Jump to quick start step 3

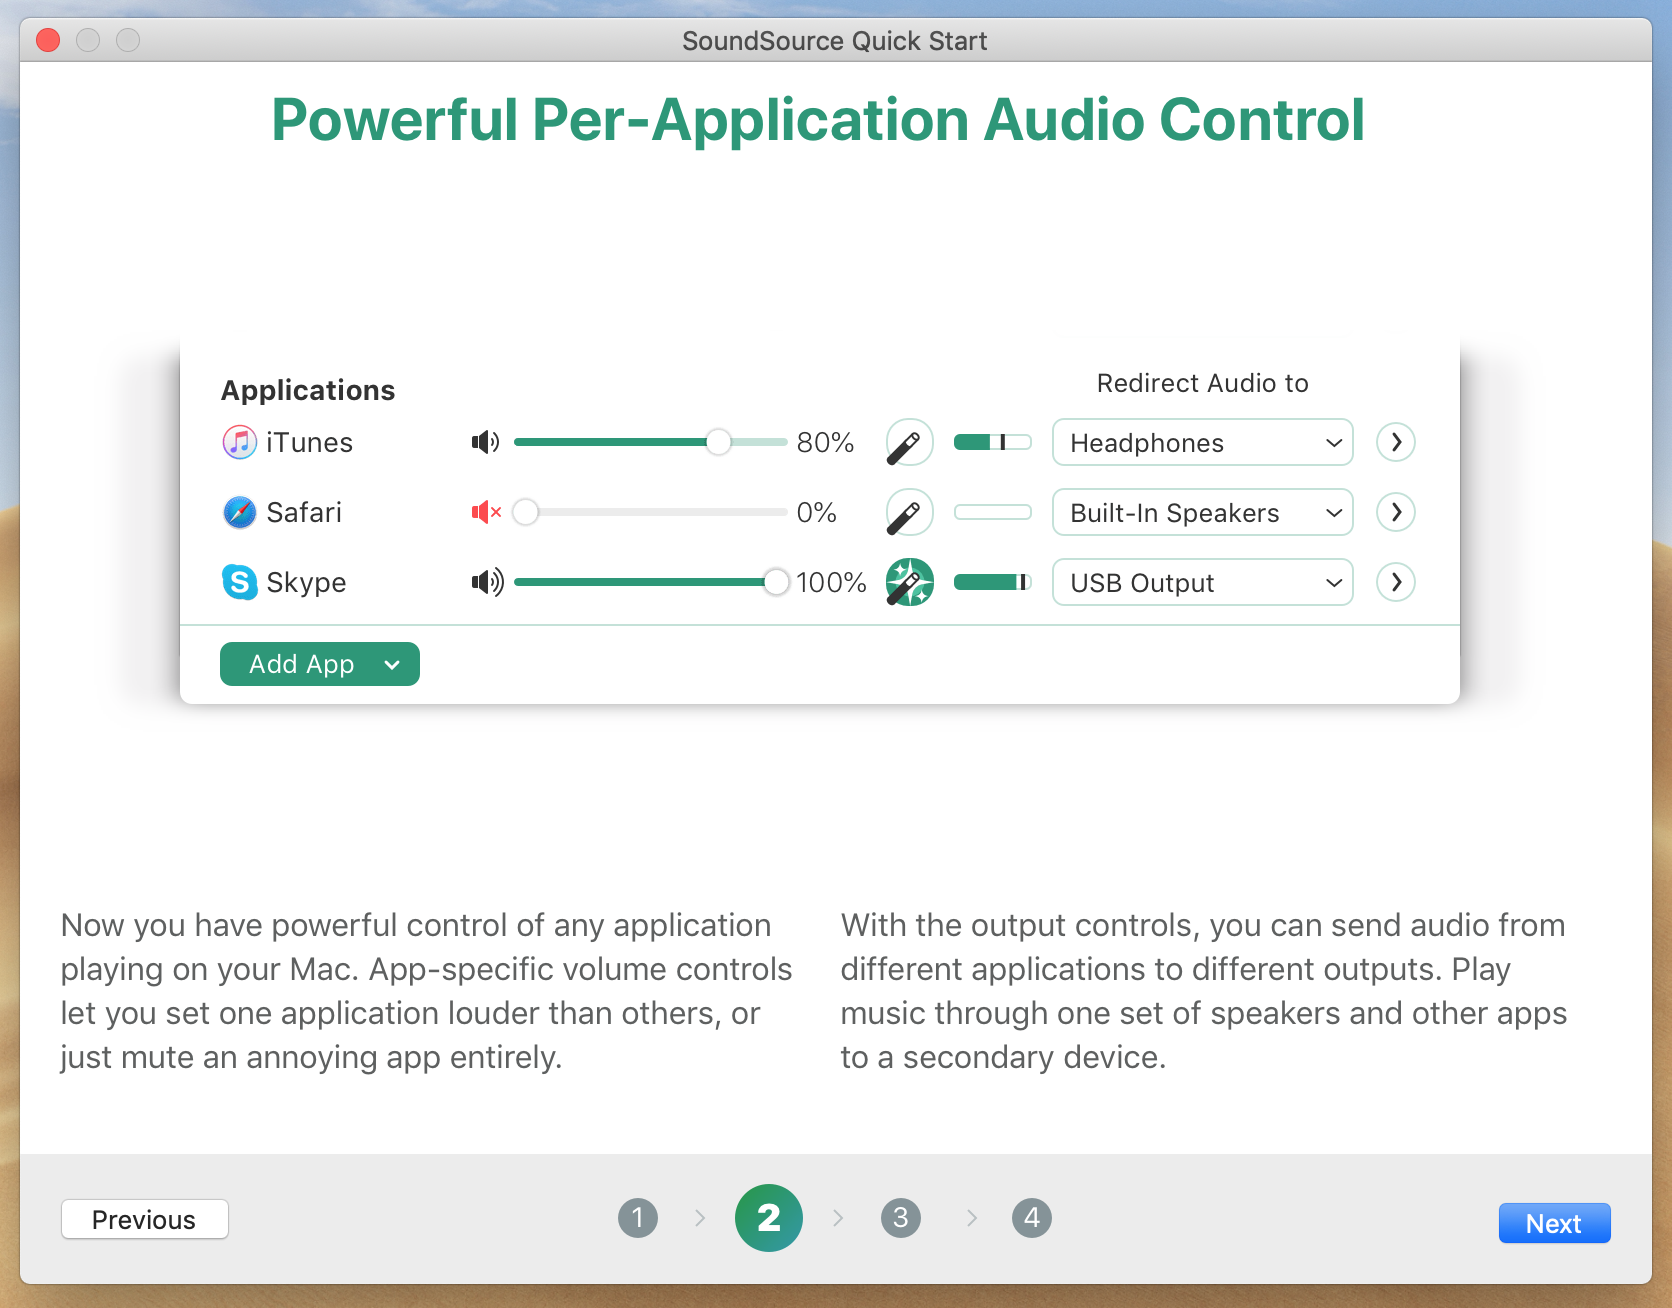[901, 1218]
